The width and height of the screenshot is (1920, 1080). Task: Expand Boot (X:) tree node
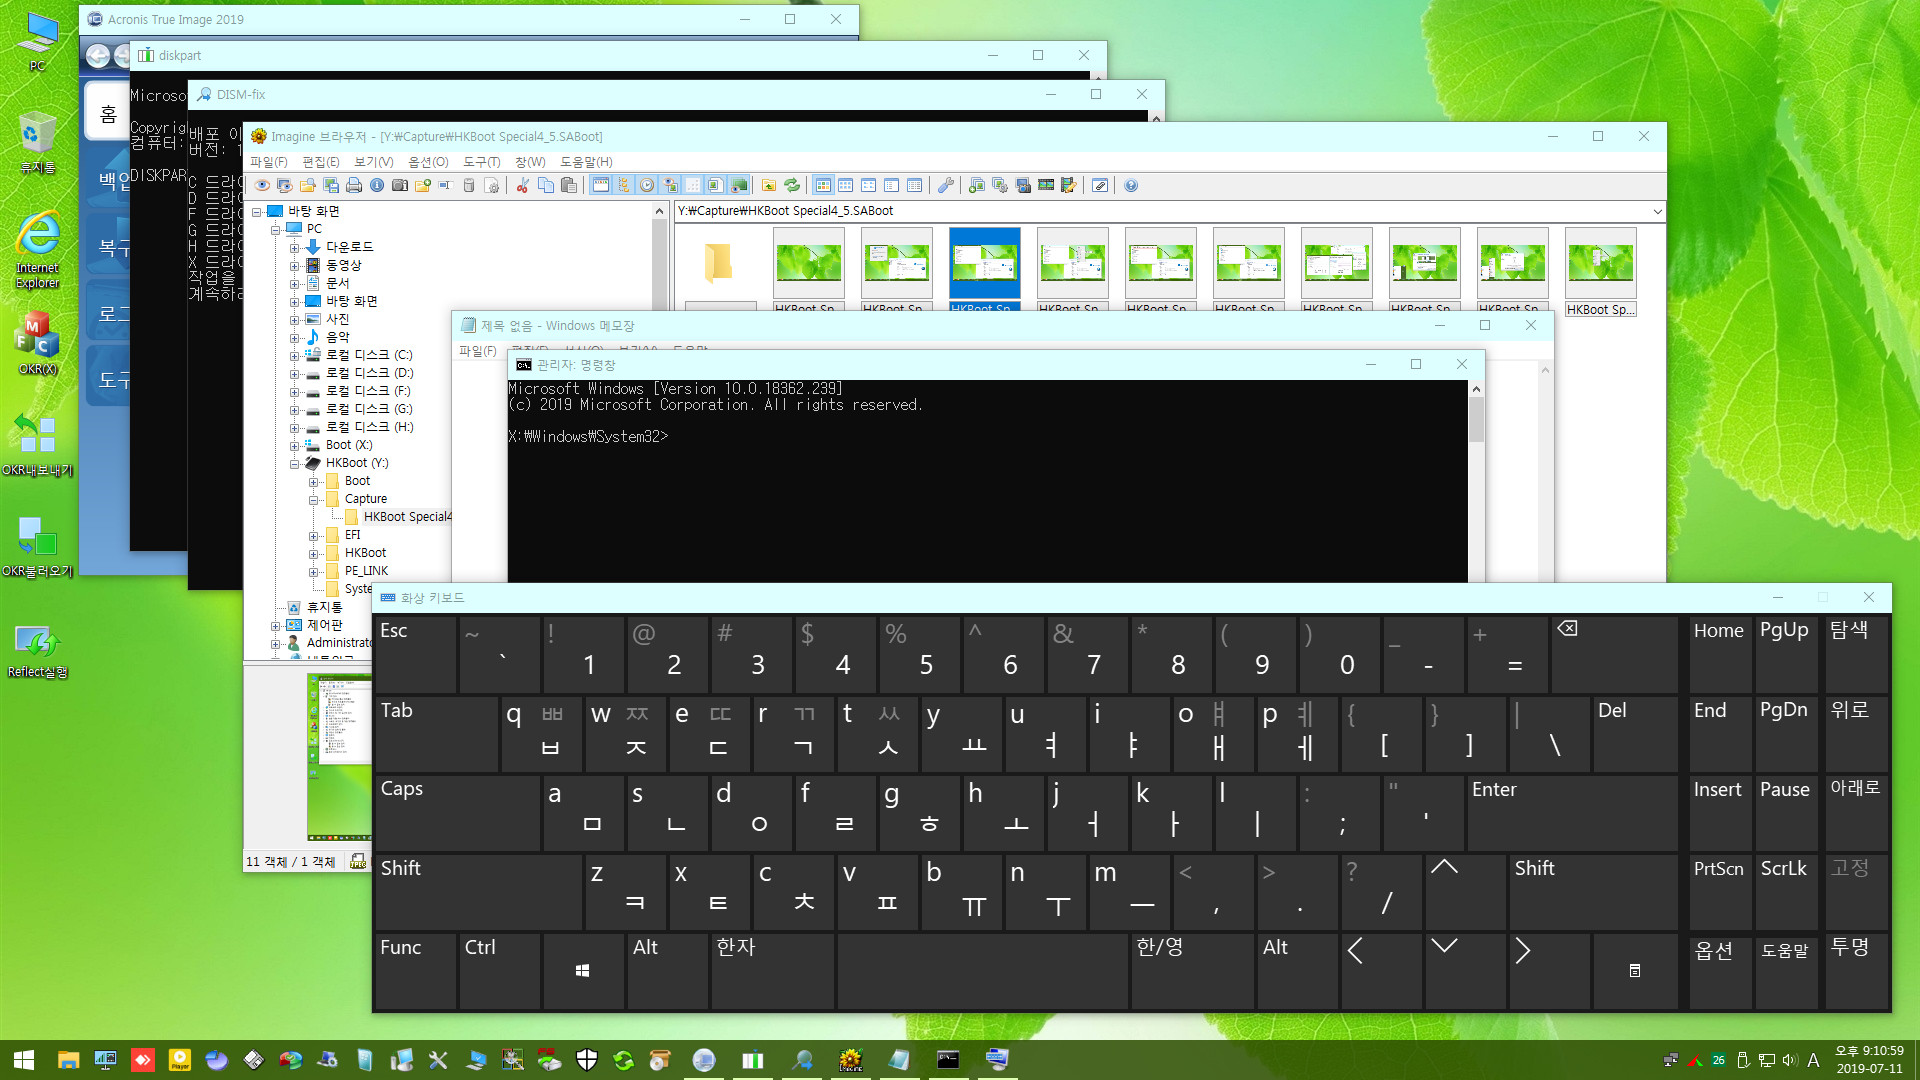(x=295, y=446)
